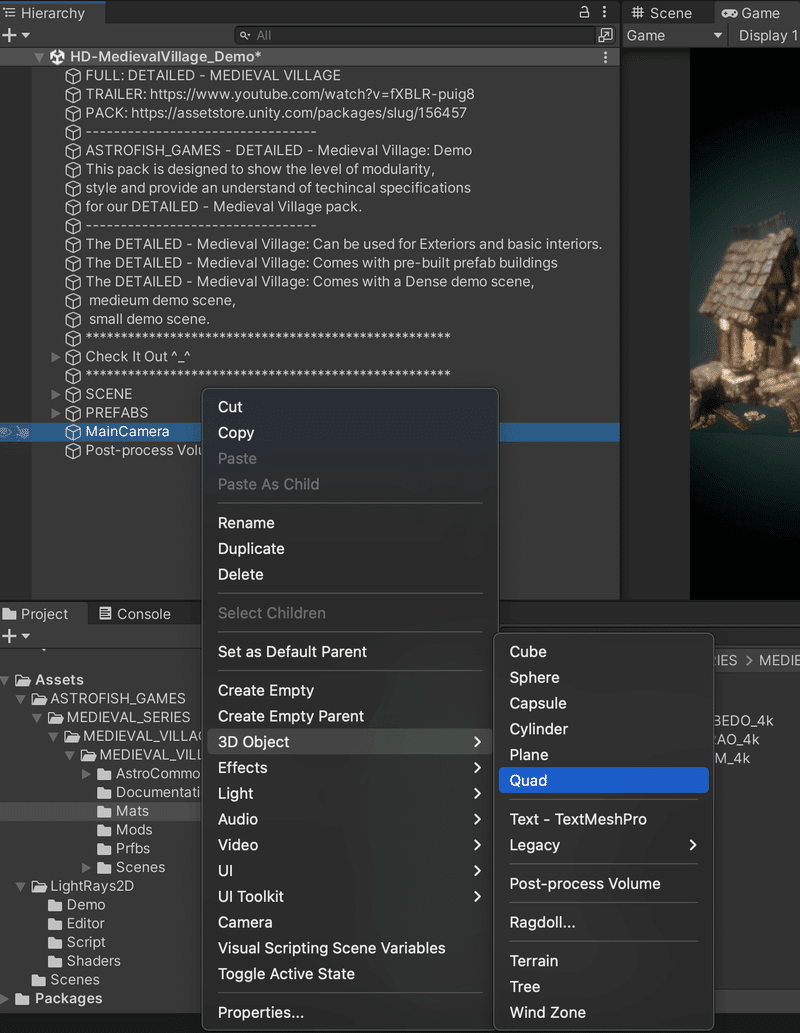Toggle the Hierarchy panel lock icon
Image resolution: width=800 pixels, height=1033 pixels.
(x=584, y=12)
